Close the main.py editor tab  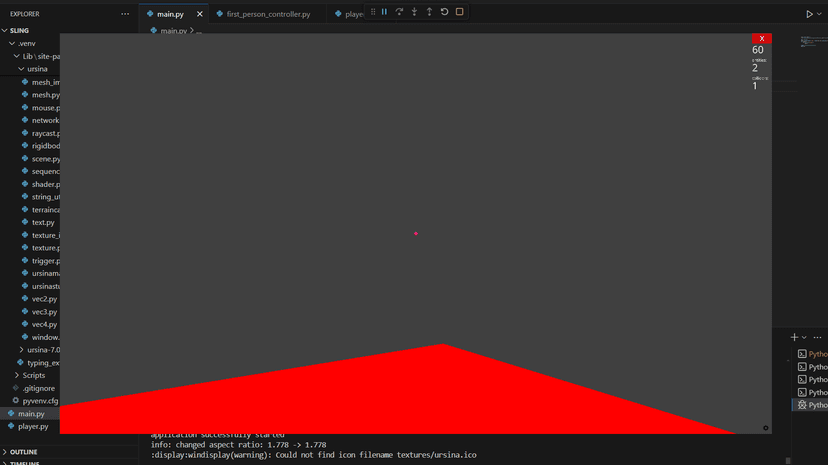click(x=200, y=14)
